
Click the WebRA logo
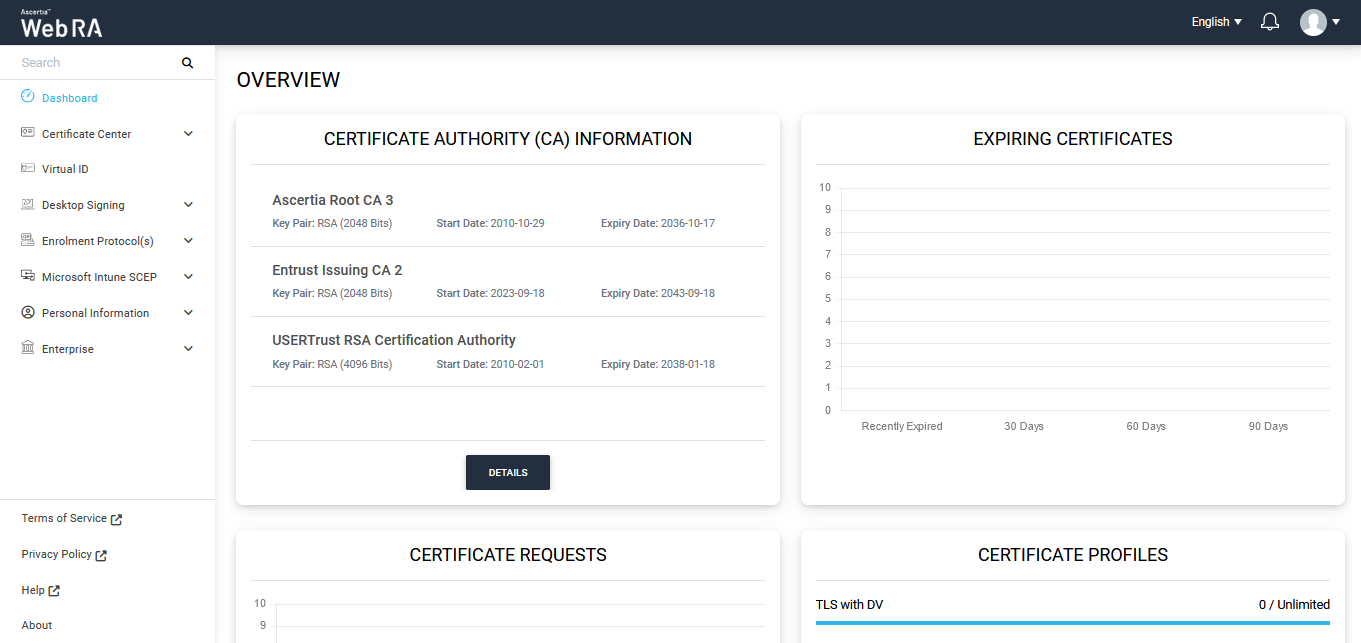pos(61,25)
